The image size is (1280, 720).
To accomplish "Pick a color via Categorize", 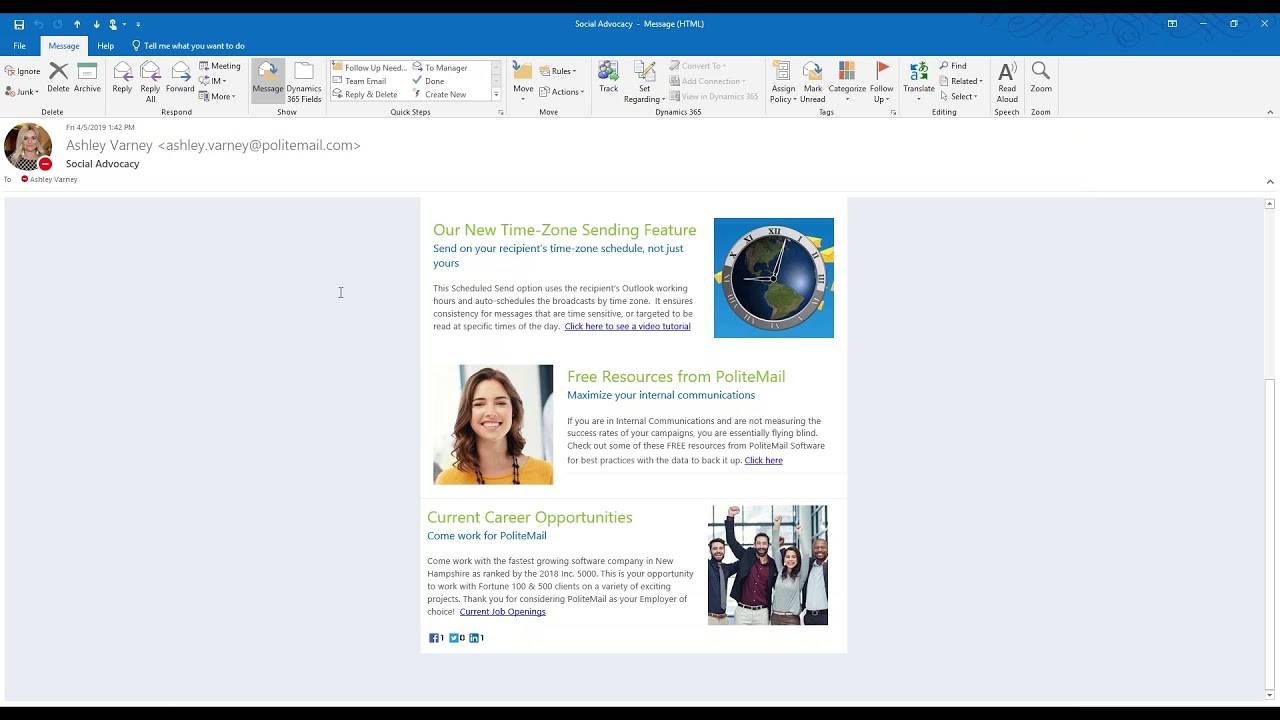I will (847, 78).
